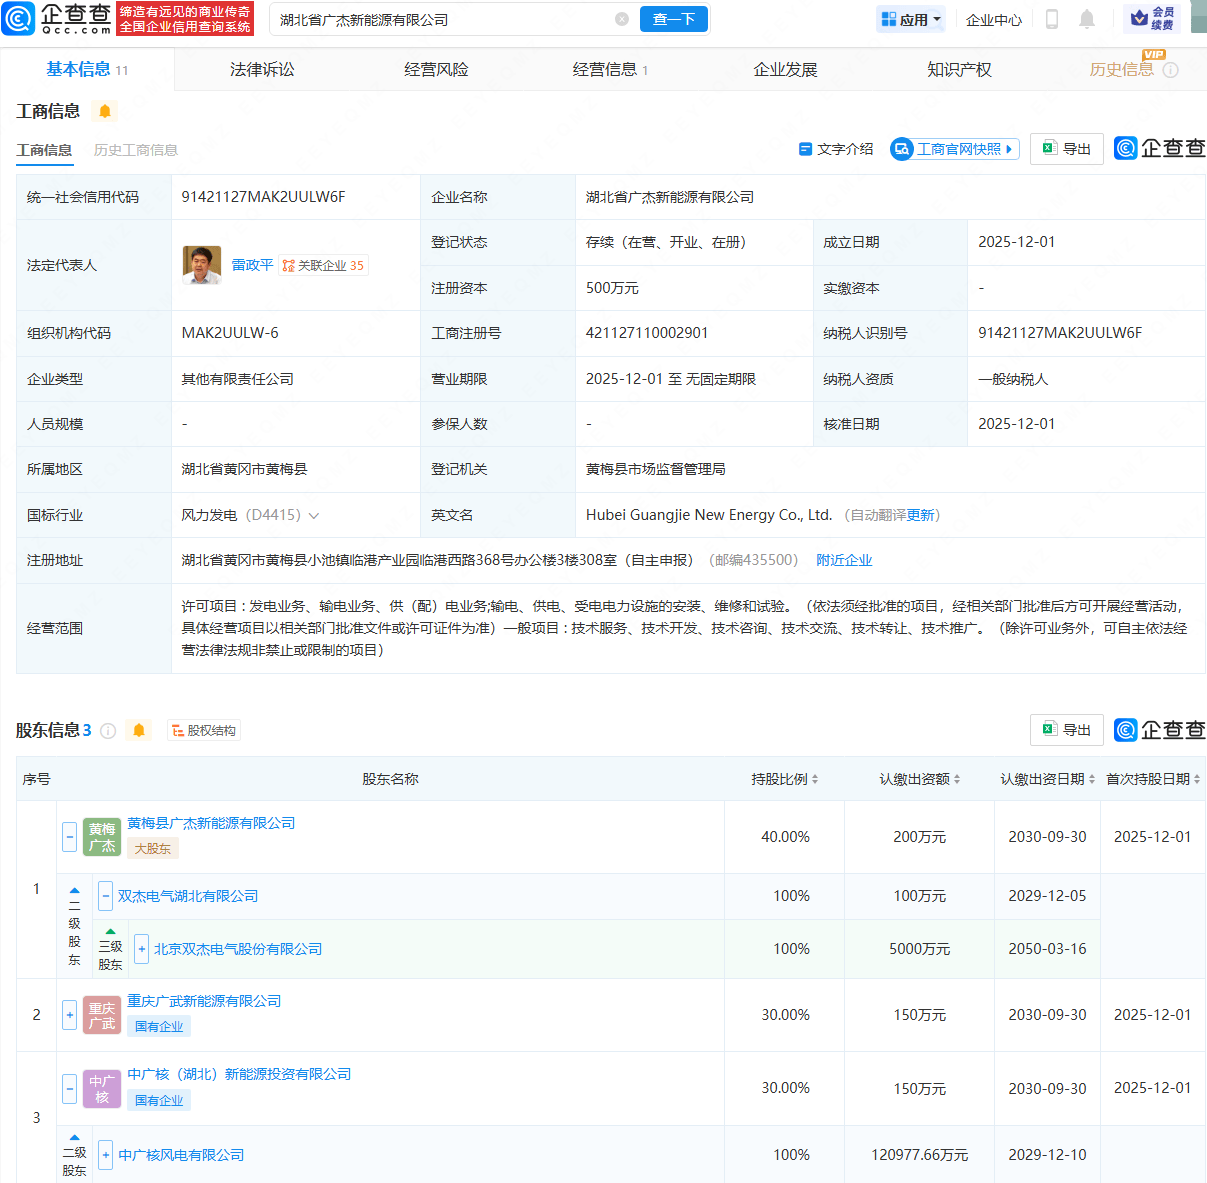Viewport: 1207px width, 1183px height.
Task: Click the legal representative photo thumbnail
Action: pyautogui.click(x=202, y=265)
